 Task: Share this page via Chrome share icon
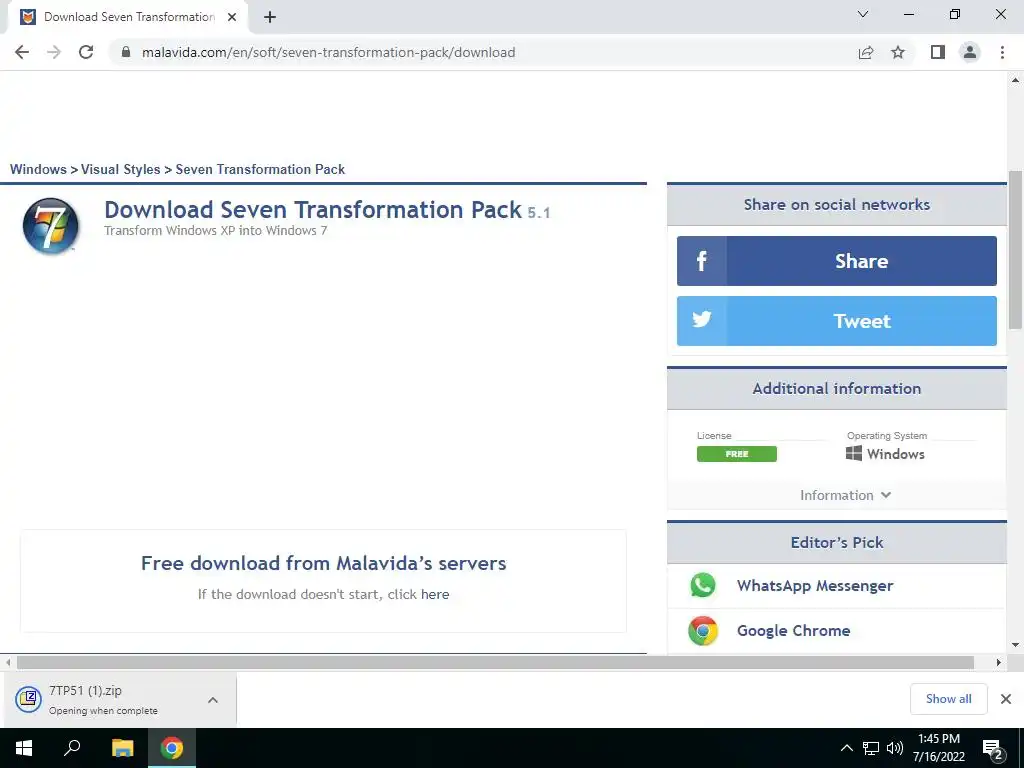pos(866,52)
